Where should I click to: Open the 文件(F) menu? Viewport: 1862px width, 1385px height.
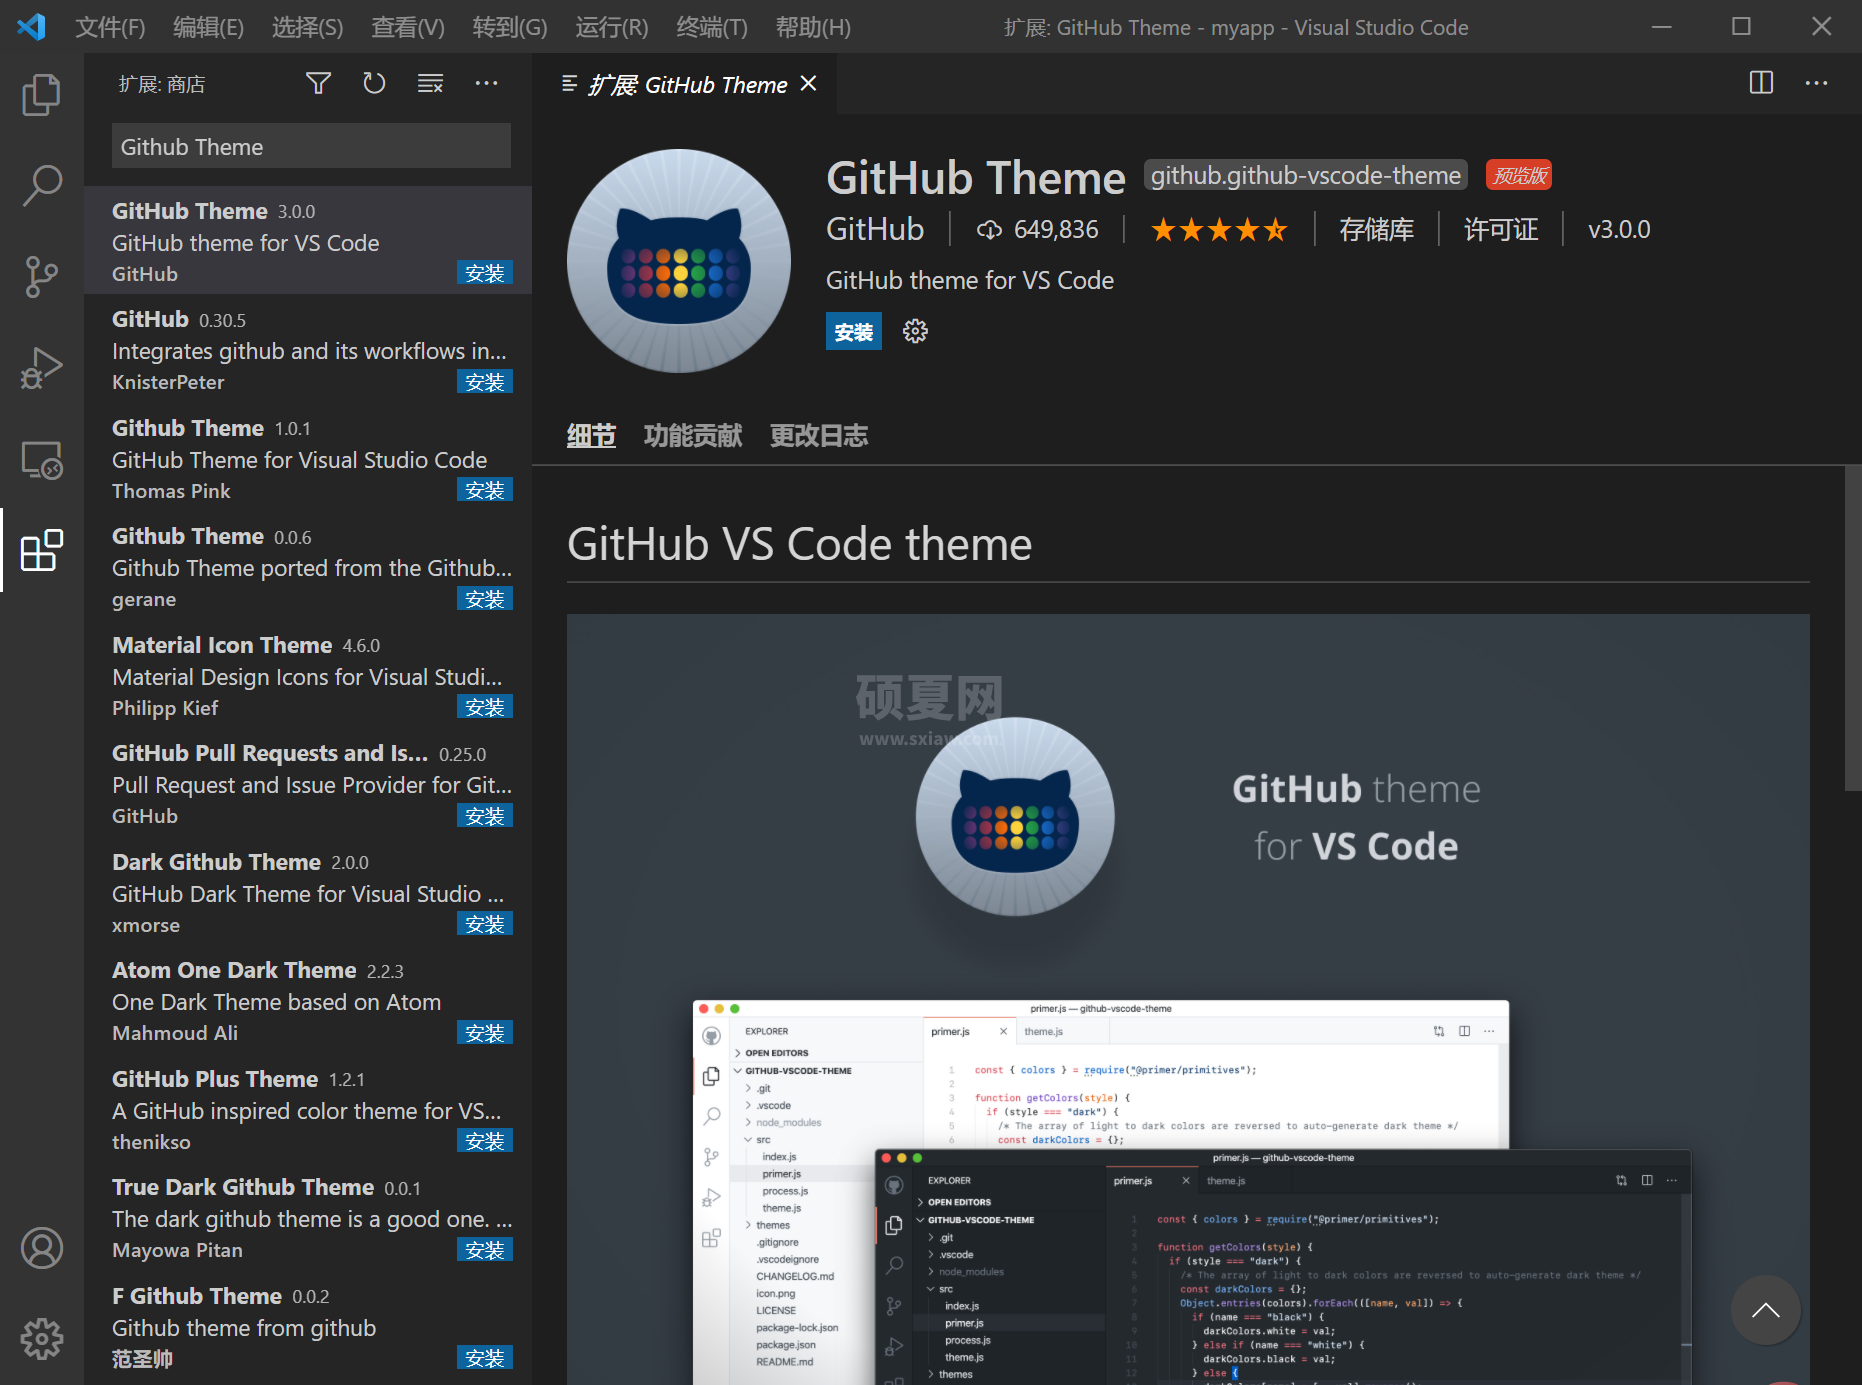tap(110, 27)
